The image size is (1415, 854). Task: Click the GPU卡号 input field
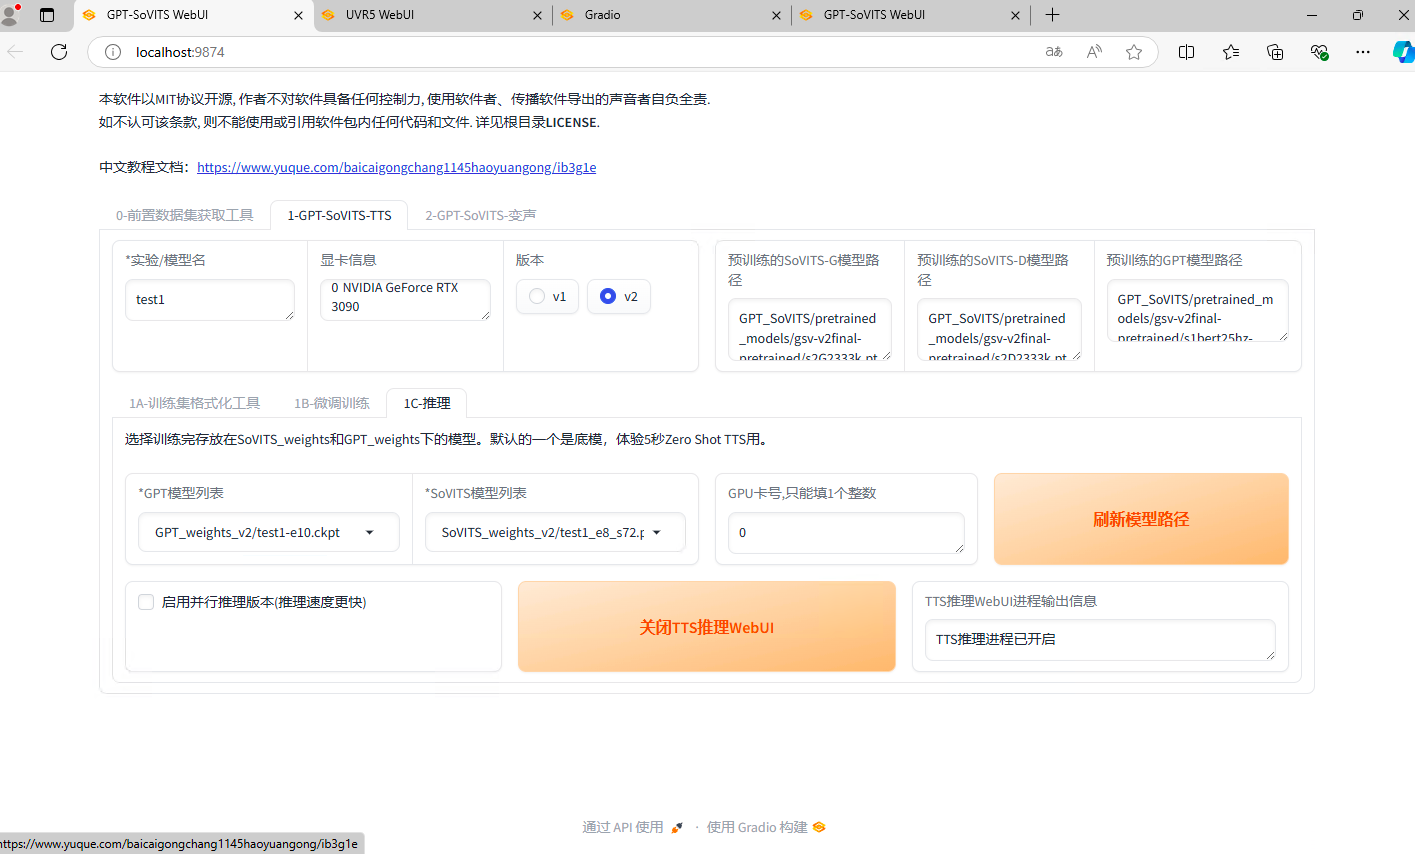tap(845, 533)
